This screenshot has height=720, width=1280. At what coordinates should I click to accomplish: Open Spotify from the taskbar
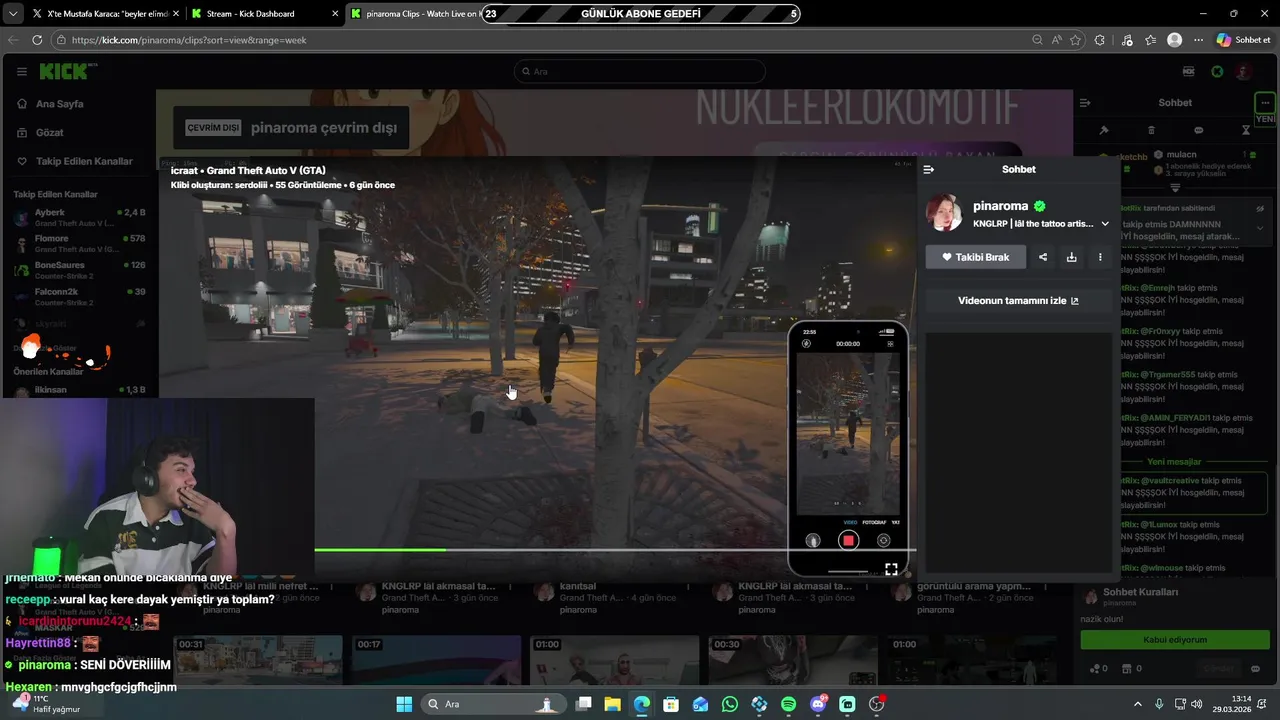[x=788, y=704]
